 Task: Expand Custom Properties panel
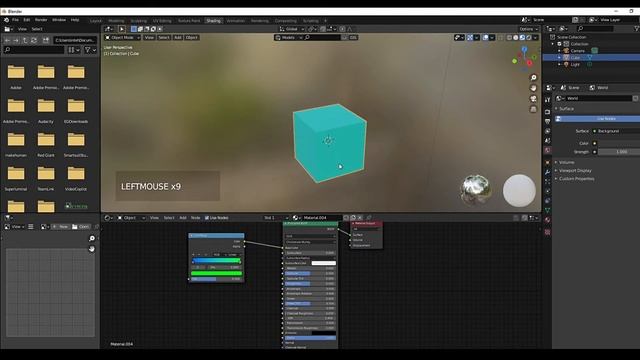(x=576, y=178)
